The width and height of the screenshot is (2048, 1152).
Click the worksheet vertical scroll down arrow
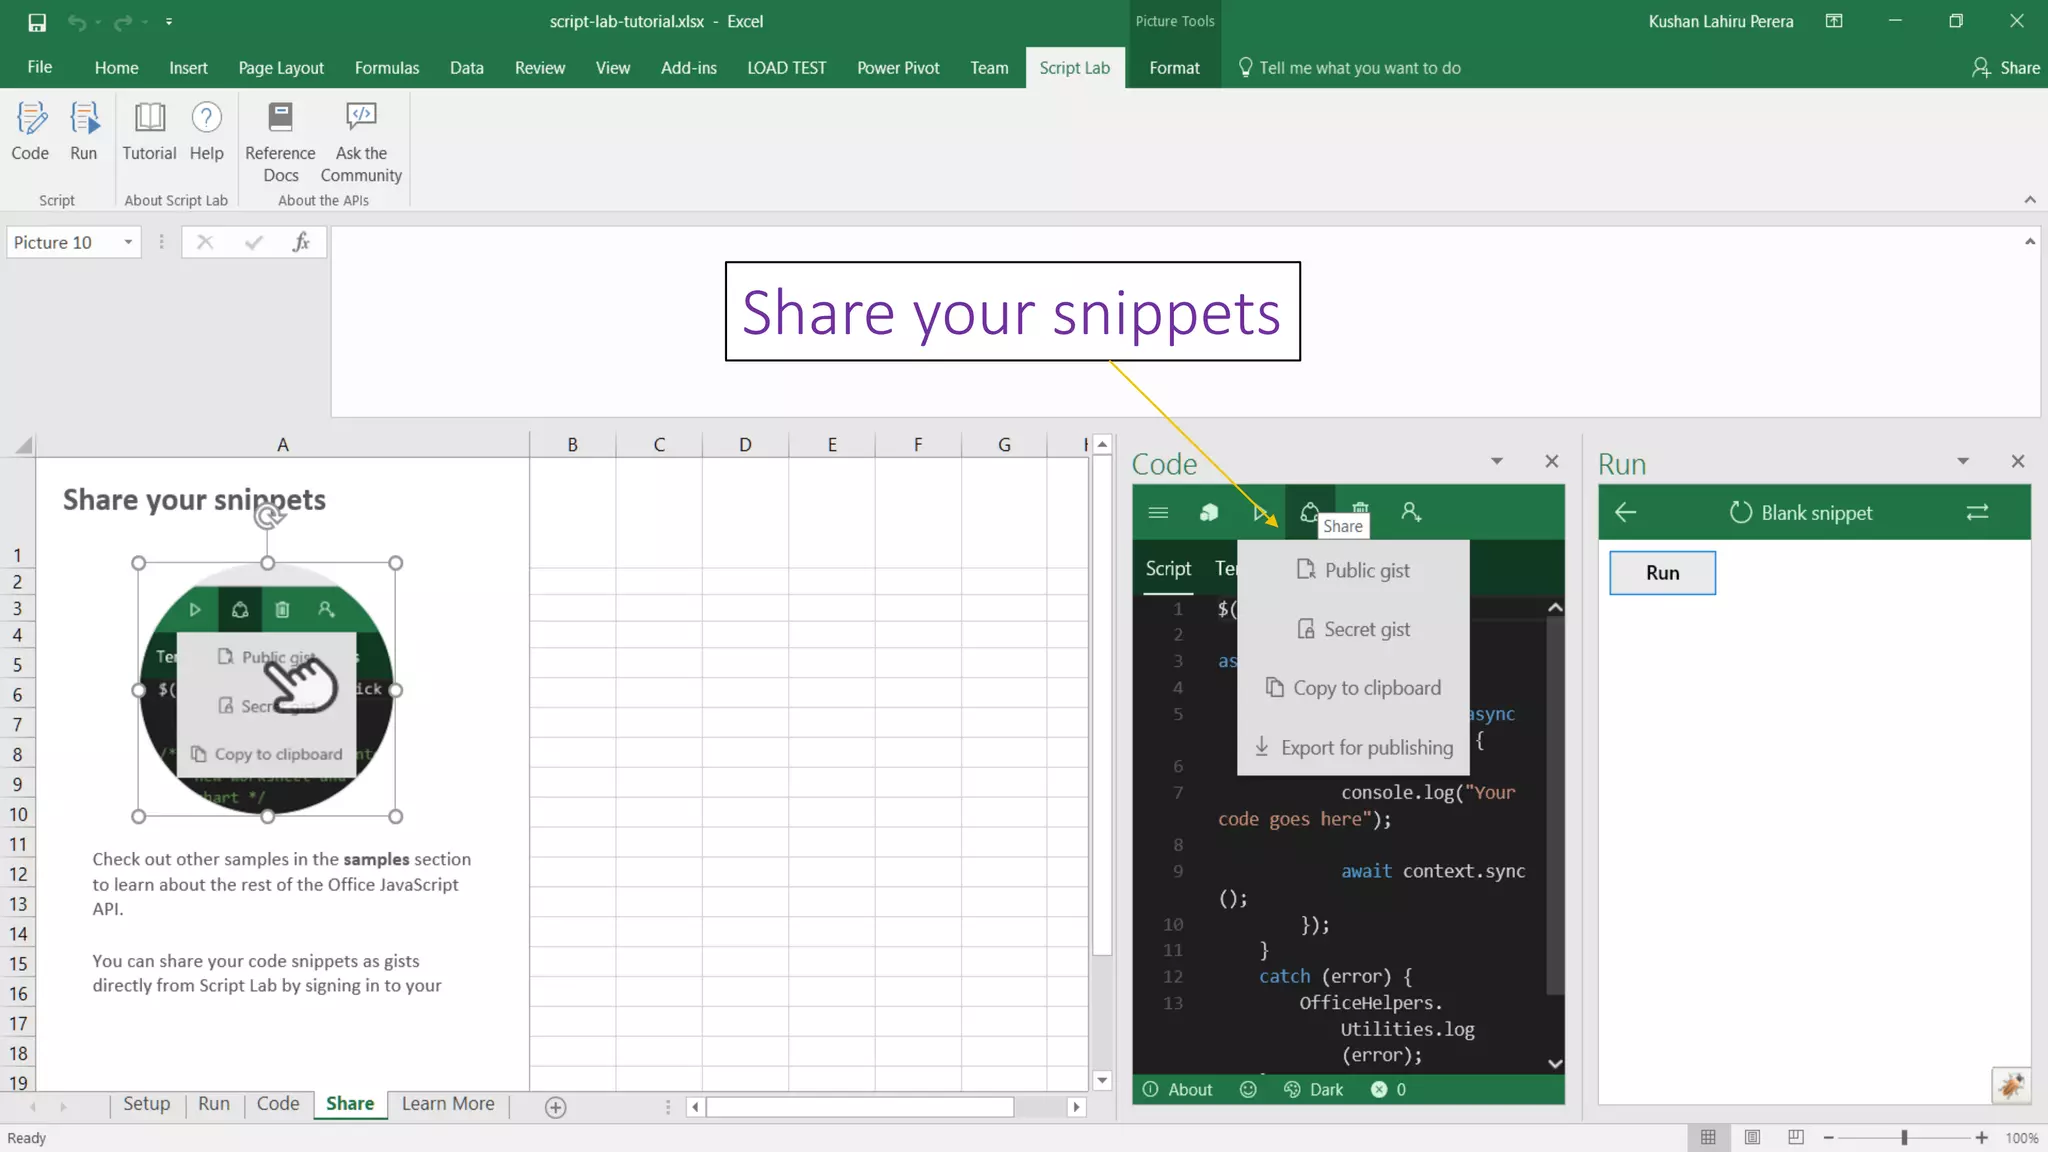pyautogui.click(x=1102, y=1080)
